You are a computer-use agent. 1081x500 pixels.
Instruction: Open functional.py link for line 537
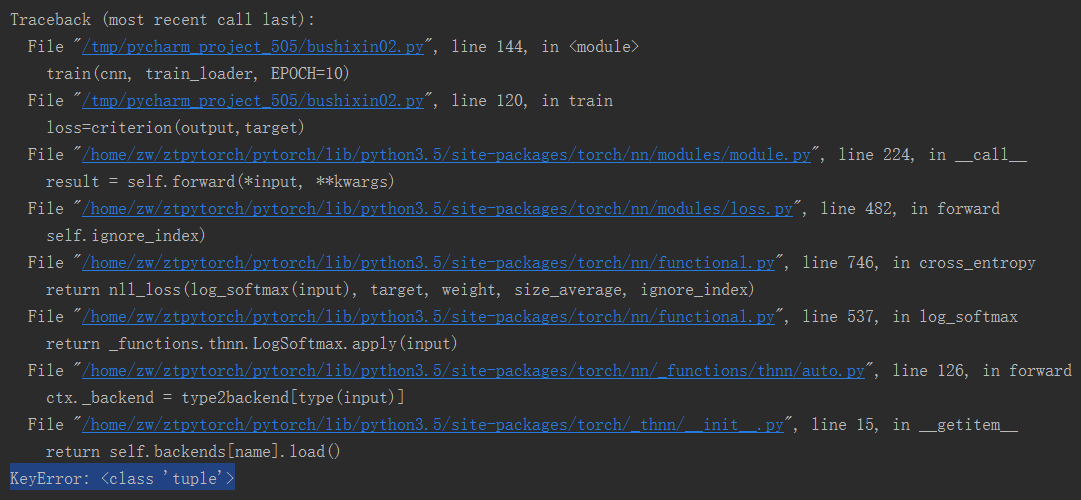[429, 317]
